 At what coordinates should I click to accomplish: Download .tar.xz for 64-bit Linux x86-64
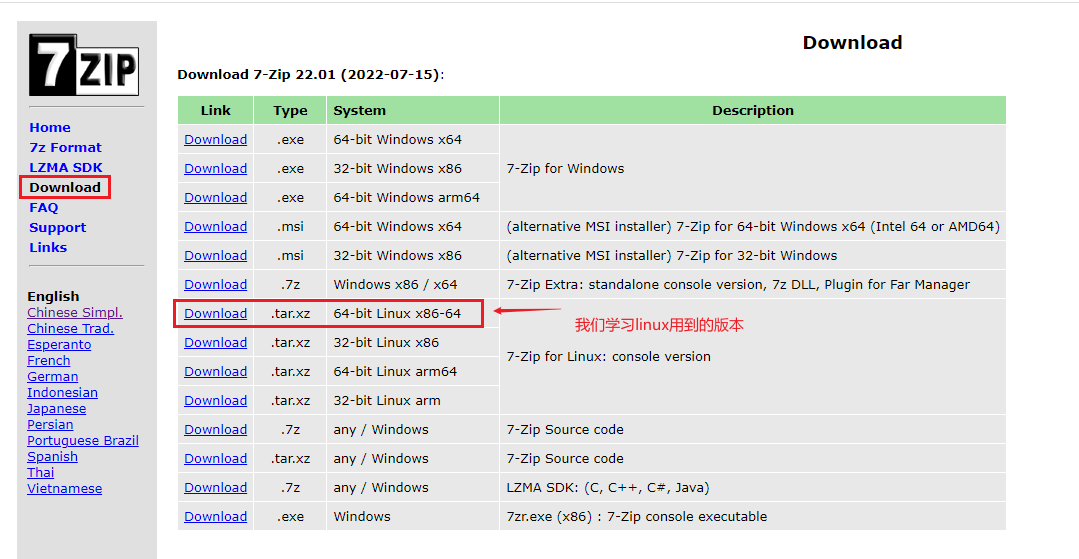pyautogui.click(x=215, y=313)
